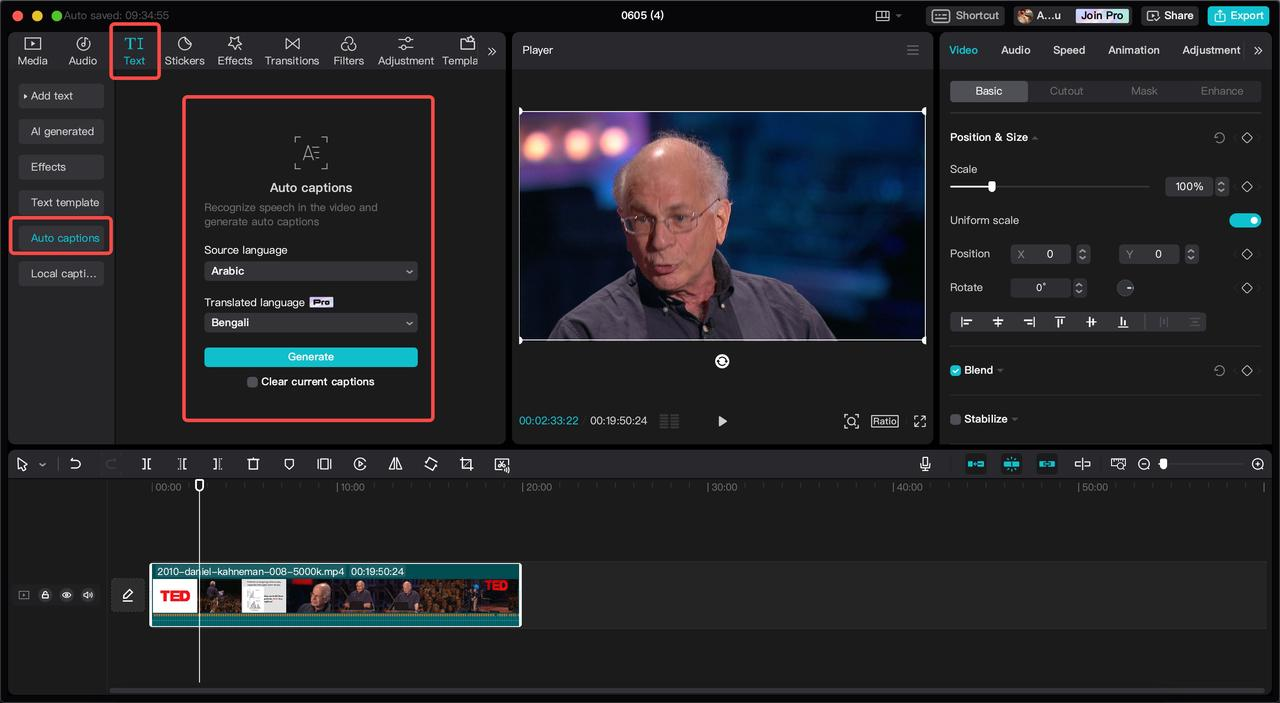Open the Player panel menu

(x=913, y=50)
